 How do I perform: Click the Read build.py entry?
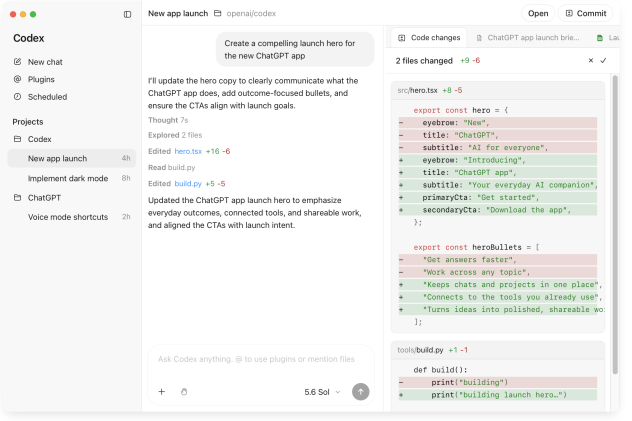(x=172, y=167)
